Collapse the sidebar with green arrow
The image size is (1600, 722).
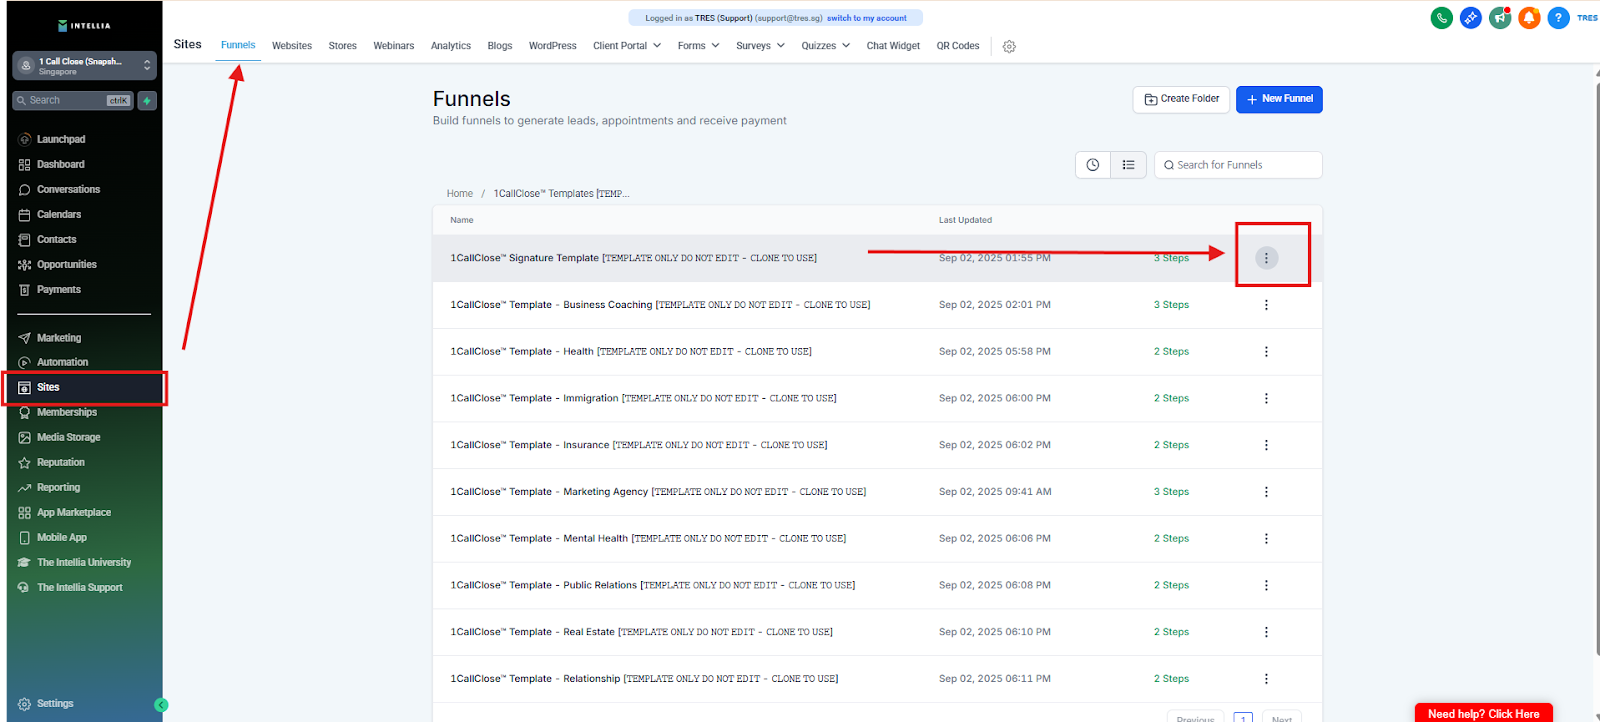tap(161, 705)
